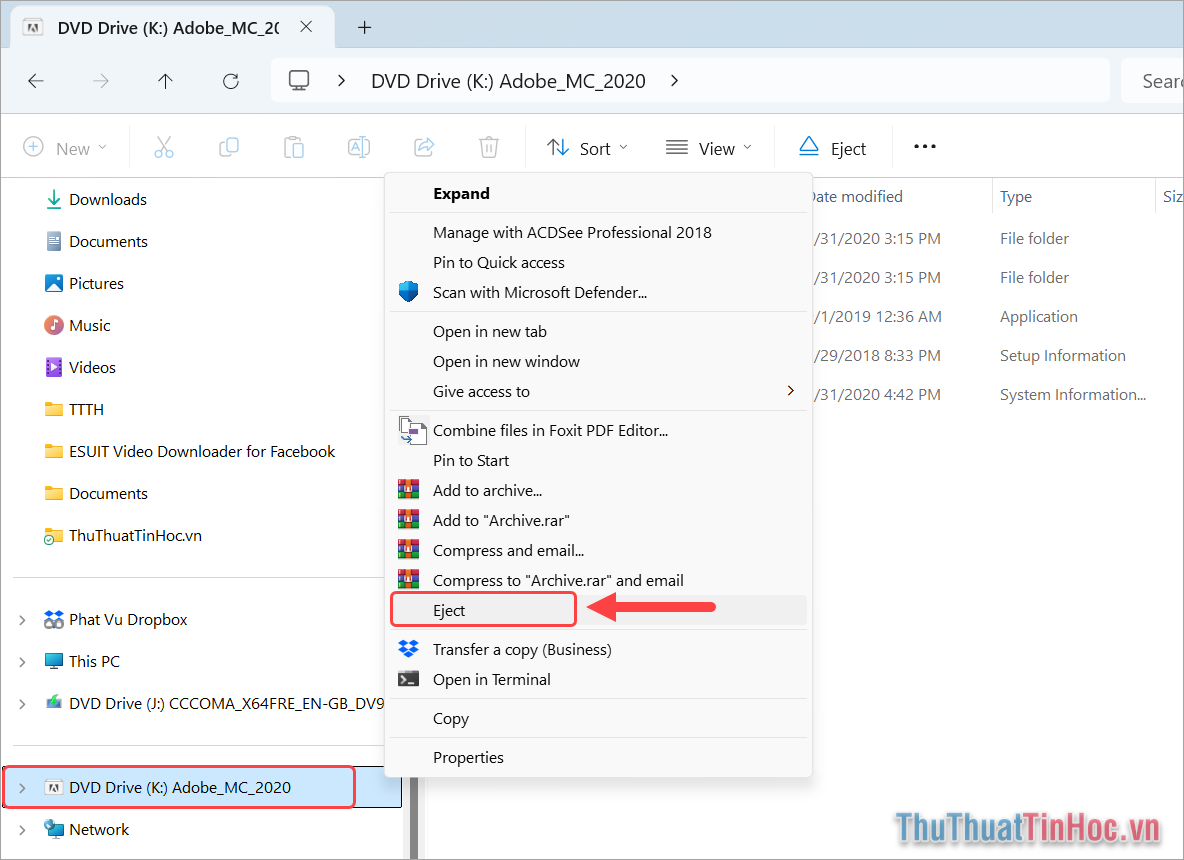The width and height of the screenshot is (1184, 860).
Task: Click the This PC monitor icon in address bar
Action: tap(299, 80)
